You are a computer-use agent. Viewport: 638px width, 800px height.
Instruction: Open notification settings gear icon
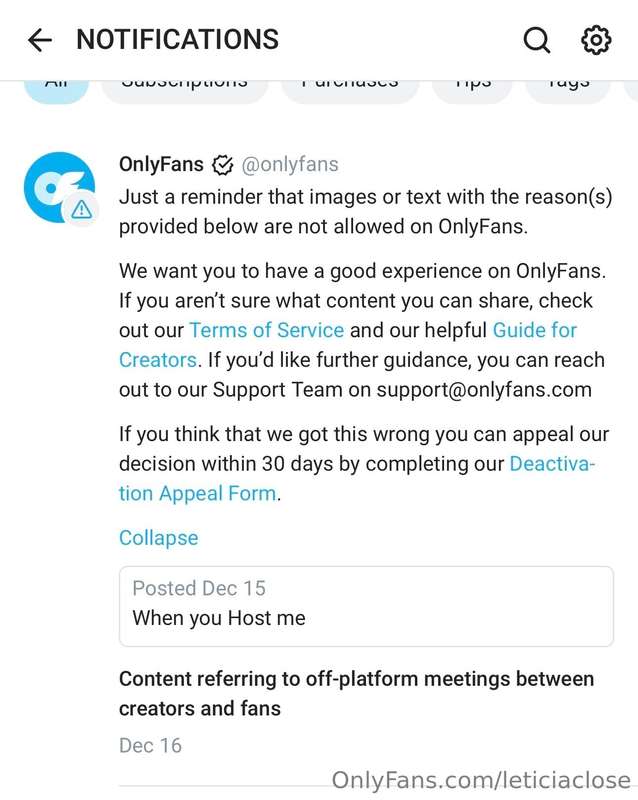pos(596,40)
